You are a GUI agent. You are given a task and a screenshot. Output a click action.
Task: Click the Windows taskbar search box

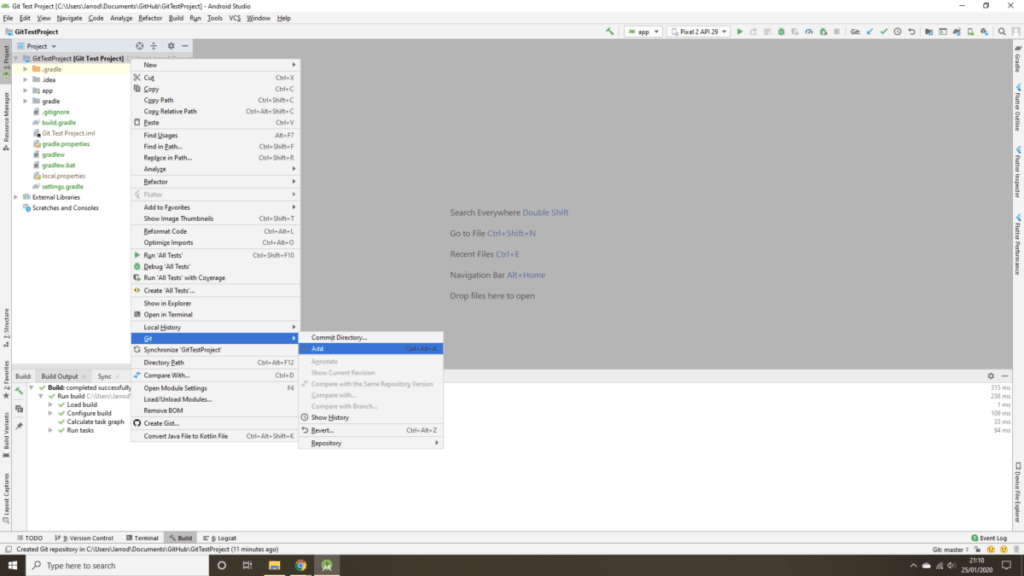click(x=110, y=565)
